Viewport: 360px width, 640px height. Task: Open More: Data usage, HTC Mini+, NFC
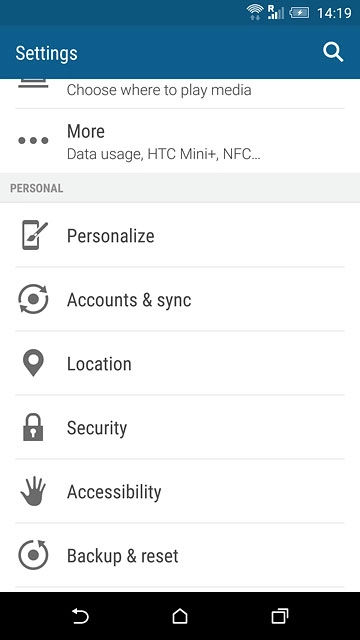(180, 141)
